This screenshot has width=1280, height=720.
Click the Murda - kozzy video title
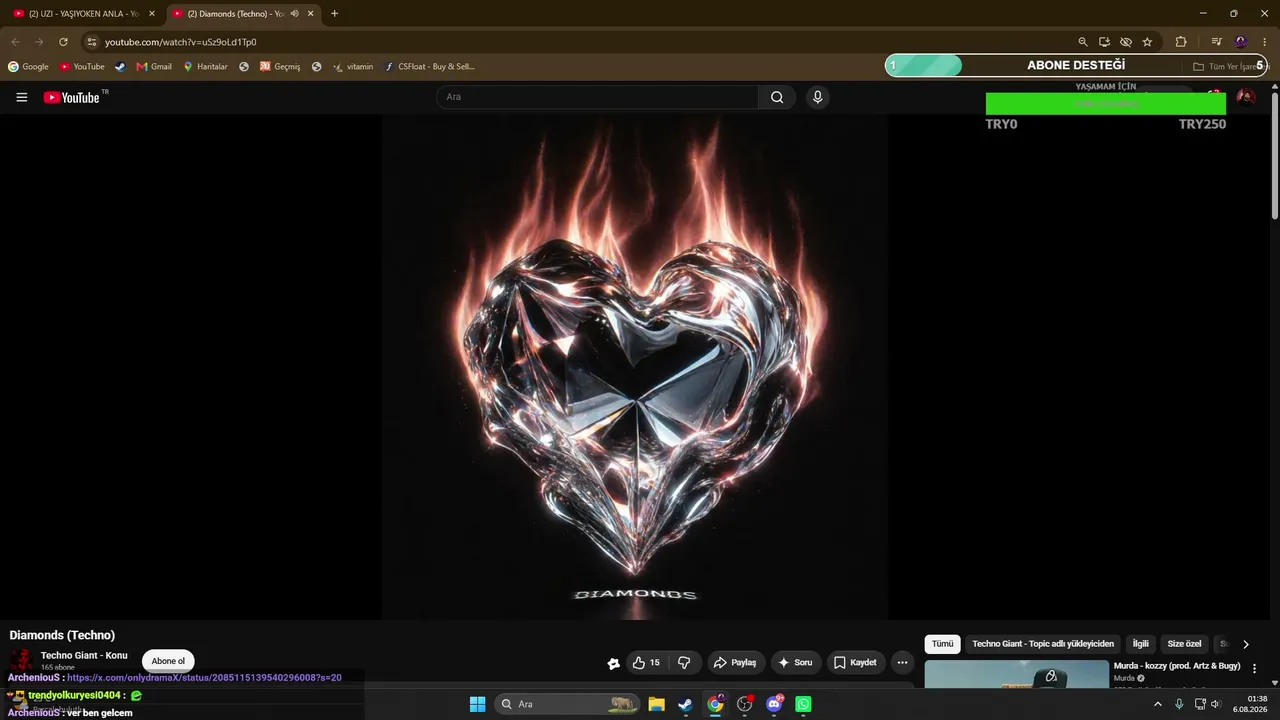tap(1177, 666)
